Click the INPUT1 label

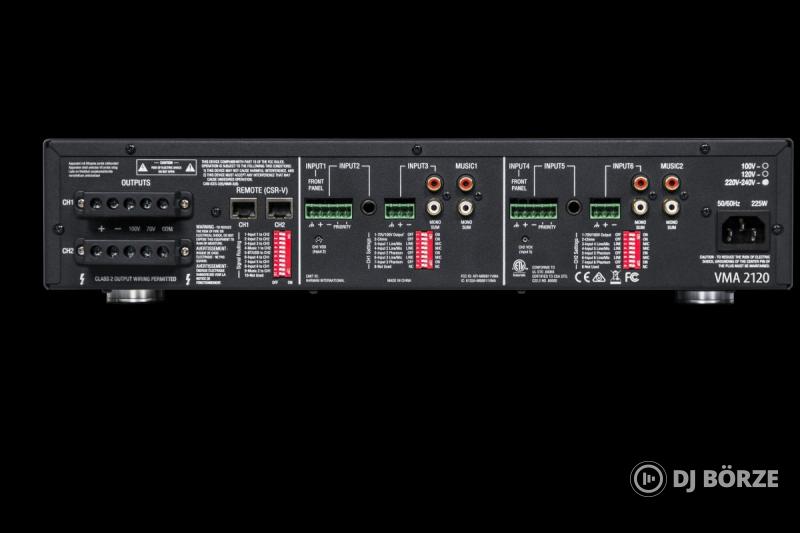click(x=316, y=166)
